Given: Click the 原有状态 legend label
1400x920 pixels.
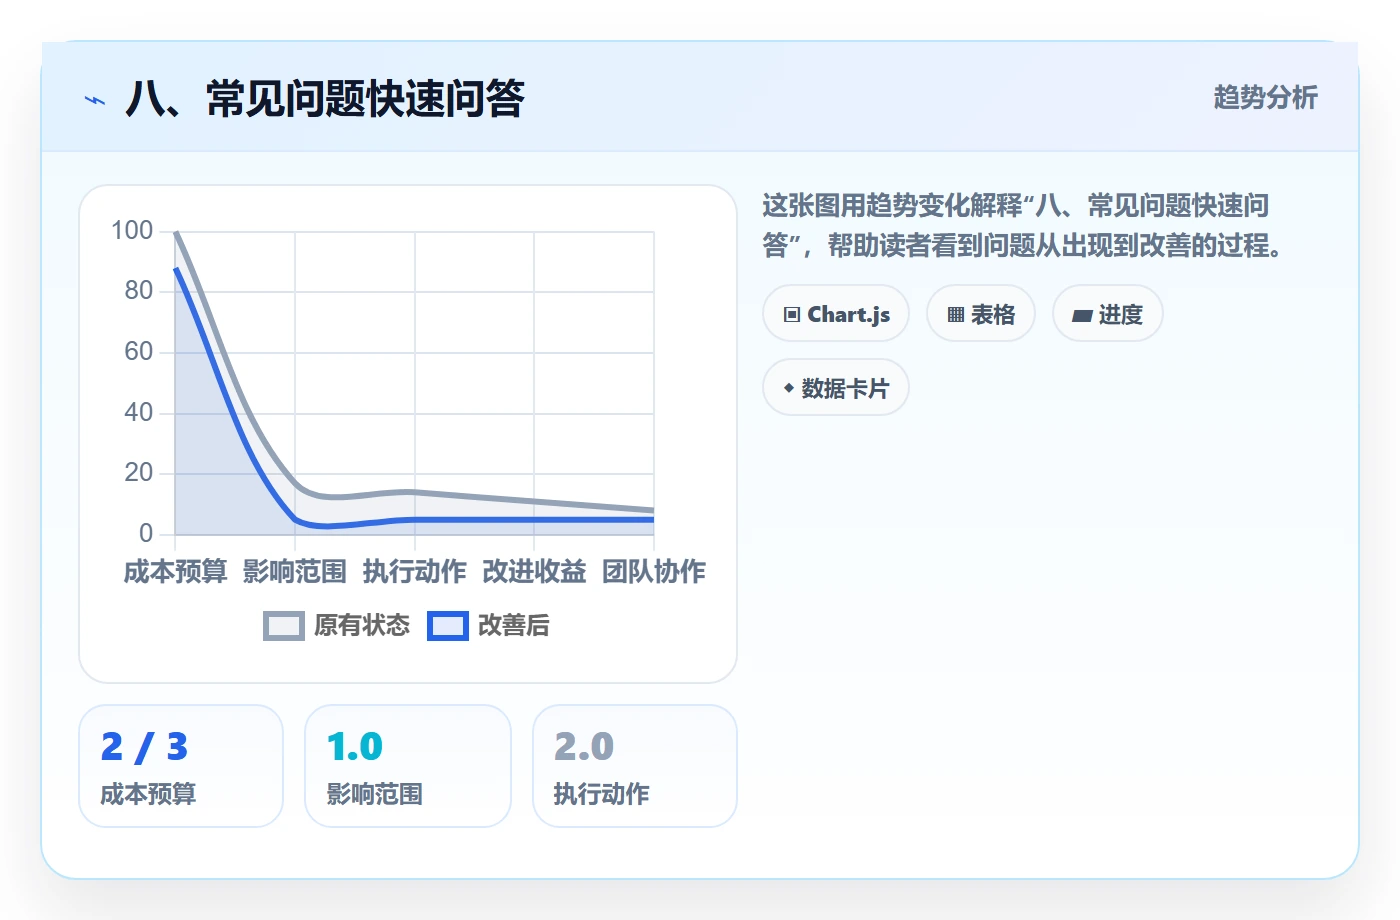Looking at the screenshot, I should (x=362, y=626).
